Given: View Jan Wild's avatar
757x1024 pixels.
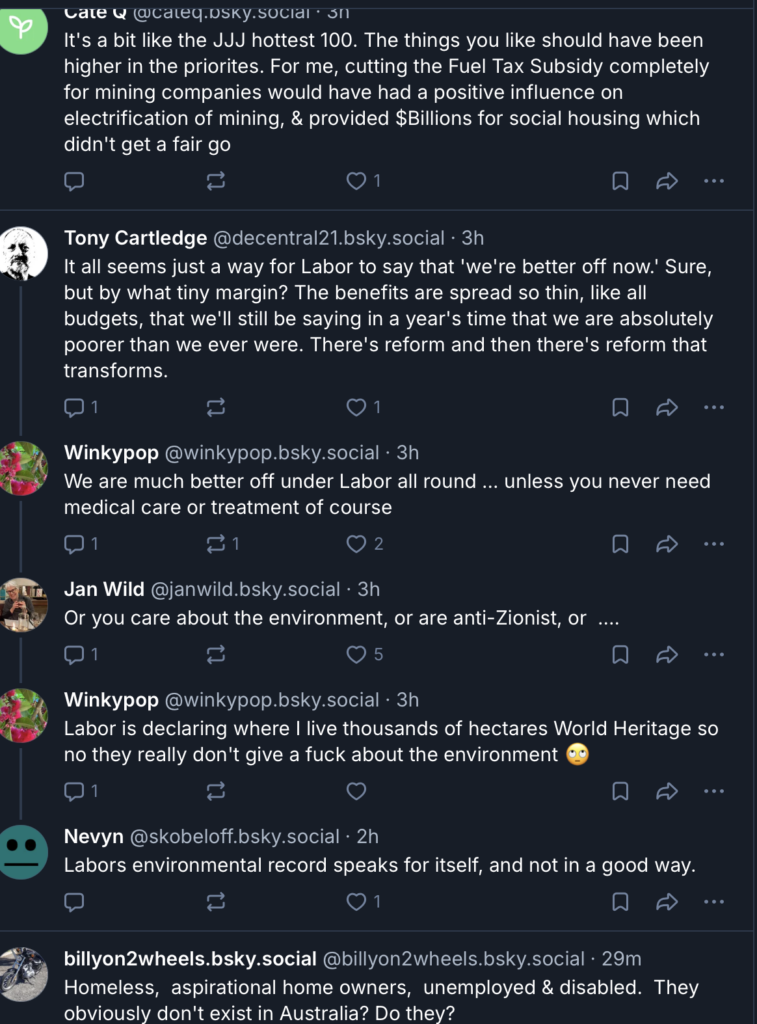Looking at the screenshot, I should (23, 605).
